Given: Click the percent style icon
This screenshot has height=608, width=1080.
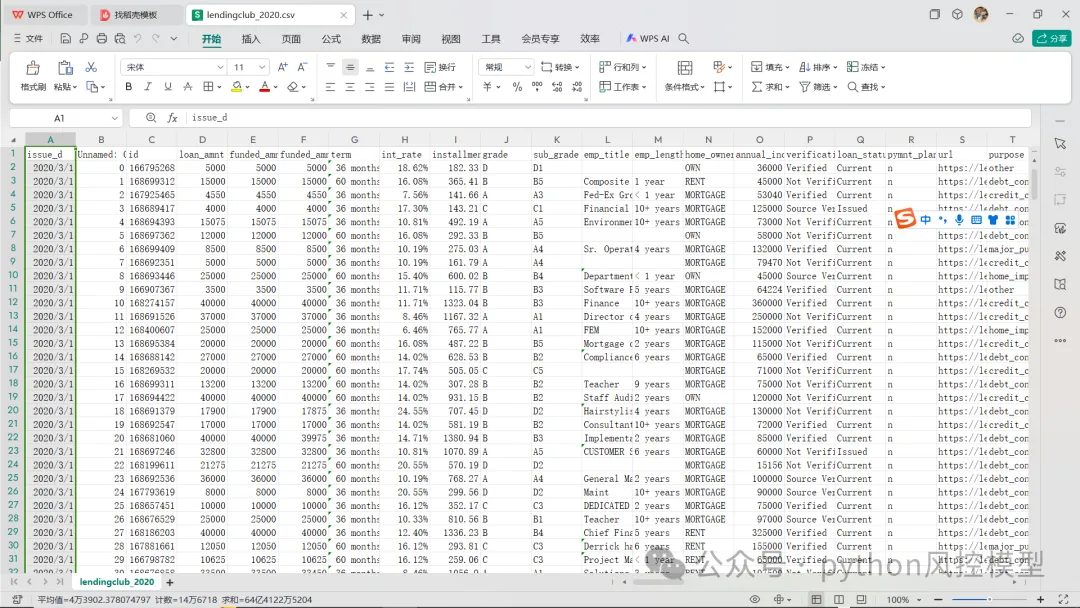Looking at the screenshot, I should 517,87.
